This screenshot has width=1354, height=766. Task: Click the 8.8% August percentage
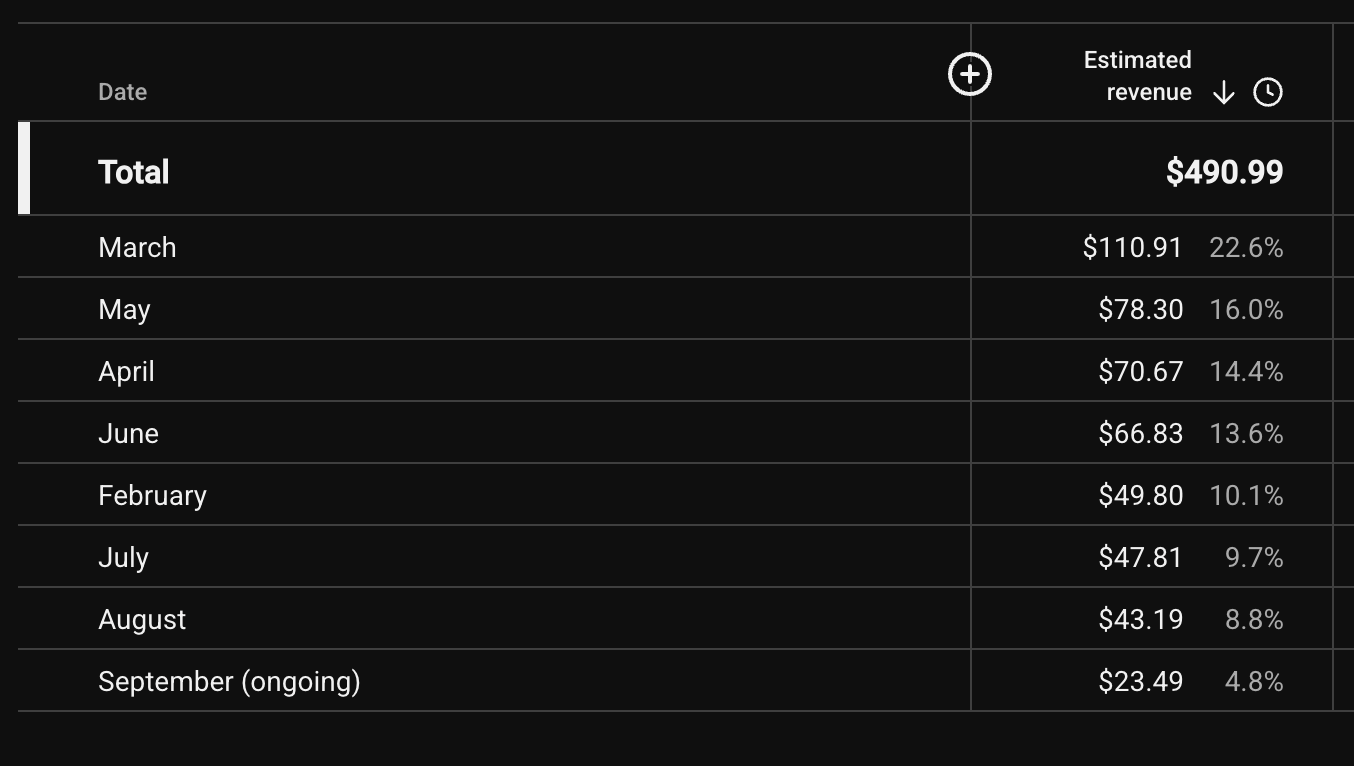click(1254, 619)
